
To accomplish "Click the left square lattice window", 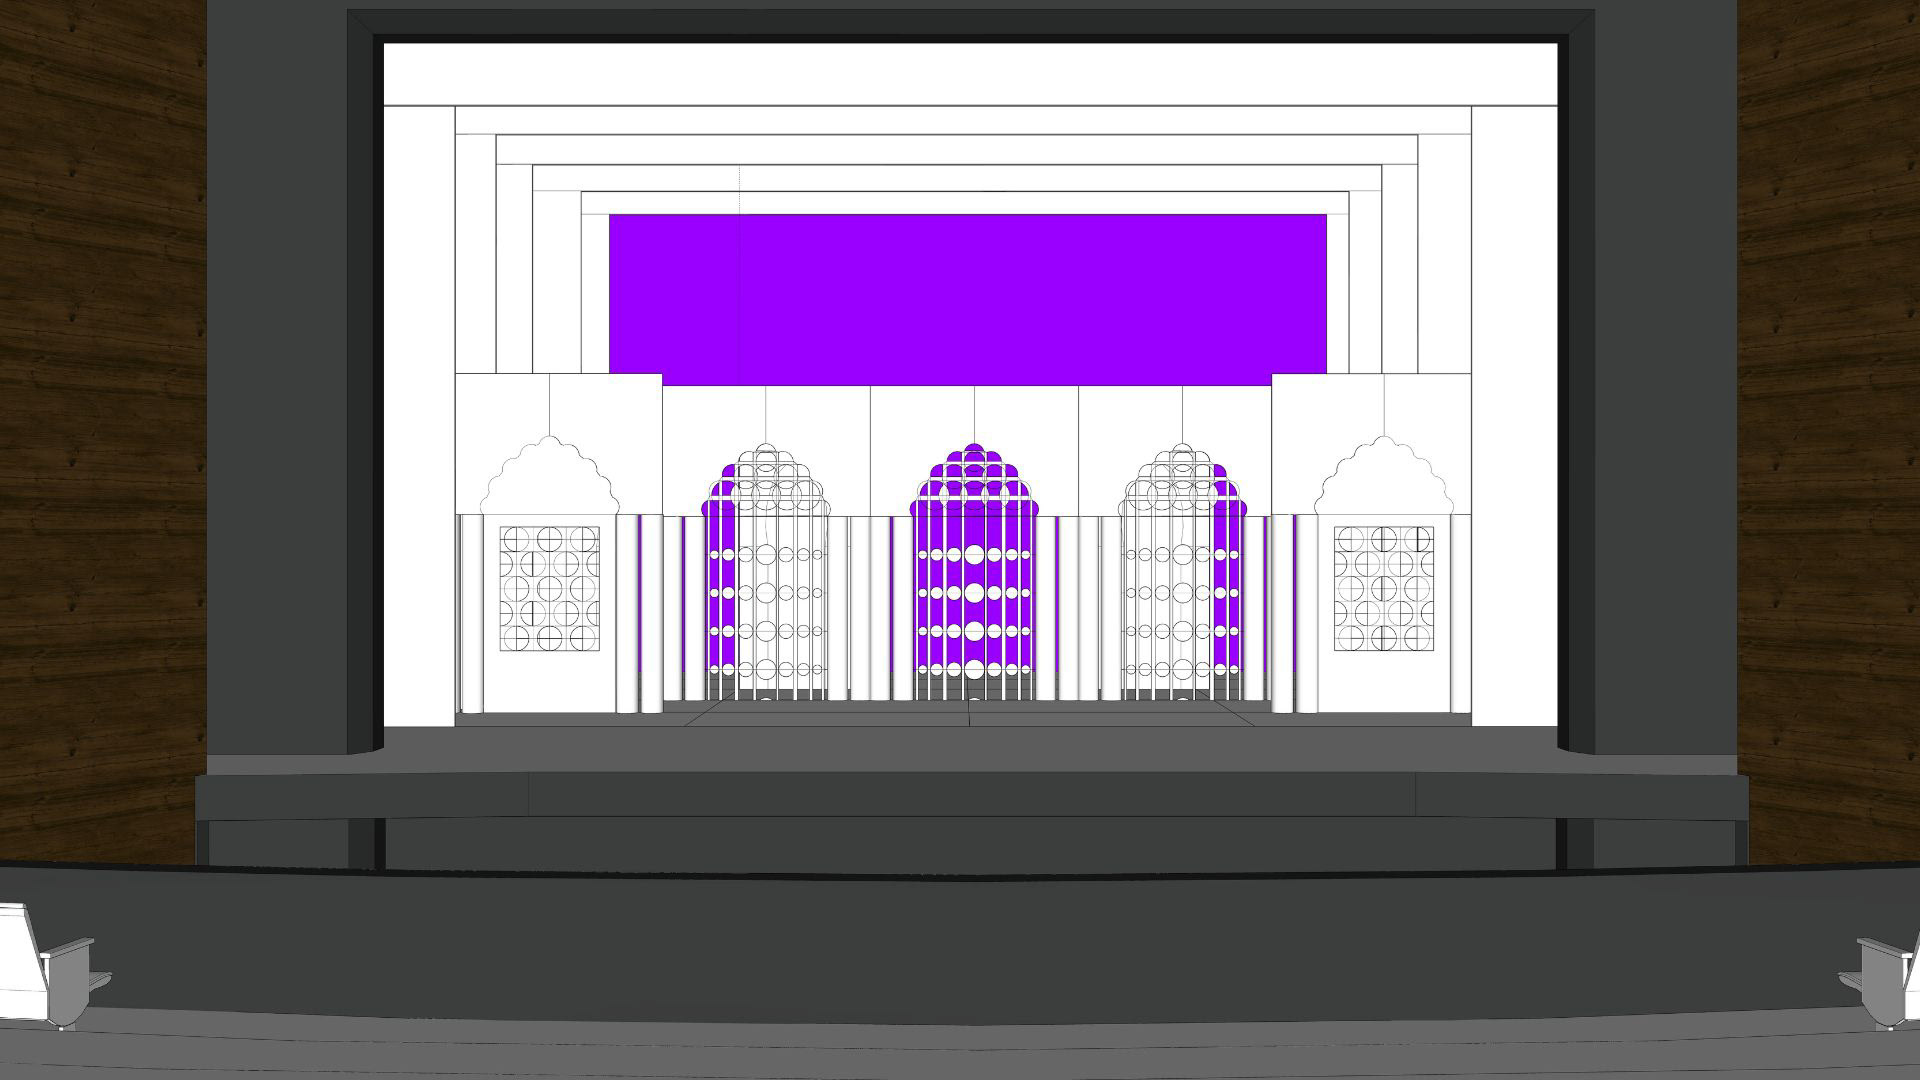I will (550, 589).
